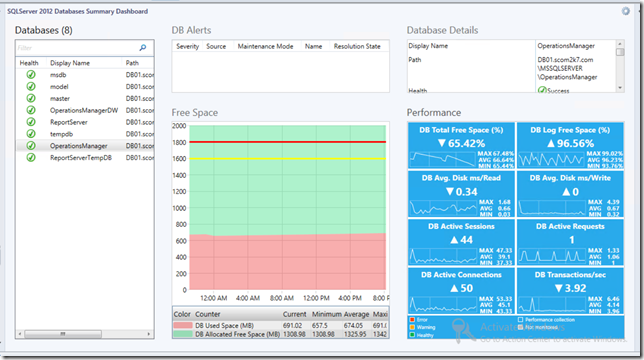Select the model database row

[x=85, y=87]
